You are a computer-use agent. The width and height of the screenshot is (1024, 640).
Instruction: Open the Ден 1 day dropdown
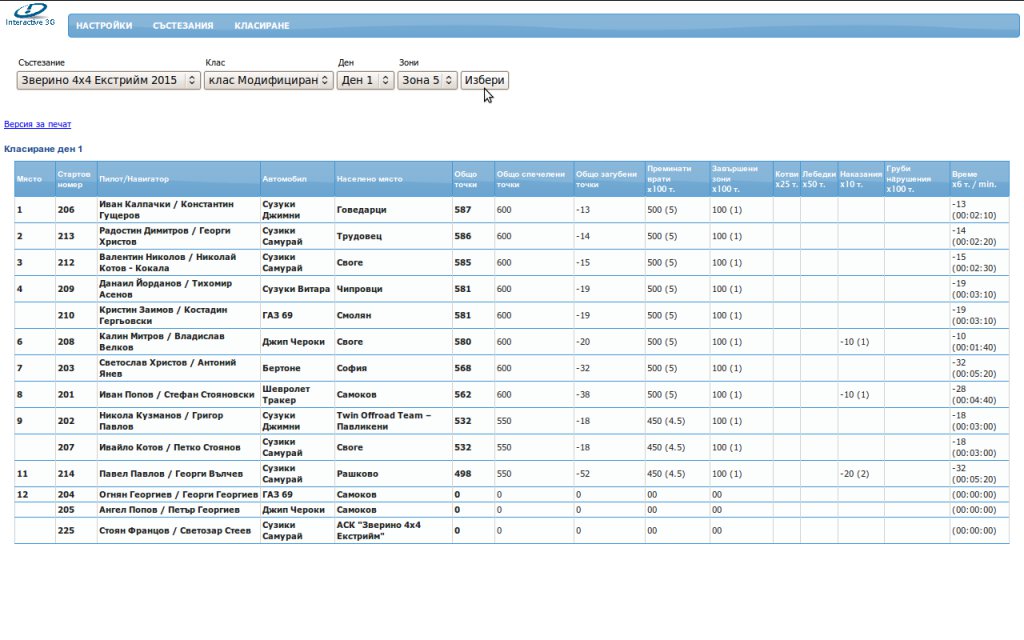(x=365, y=81)
